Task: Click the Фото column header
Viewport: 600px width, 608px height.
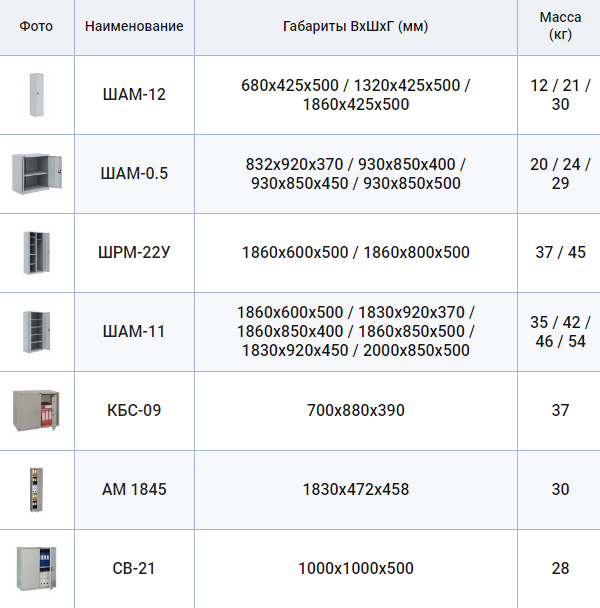Action: pyautogui.click(x=36, y=26)
